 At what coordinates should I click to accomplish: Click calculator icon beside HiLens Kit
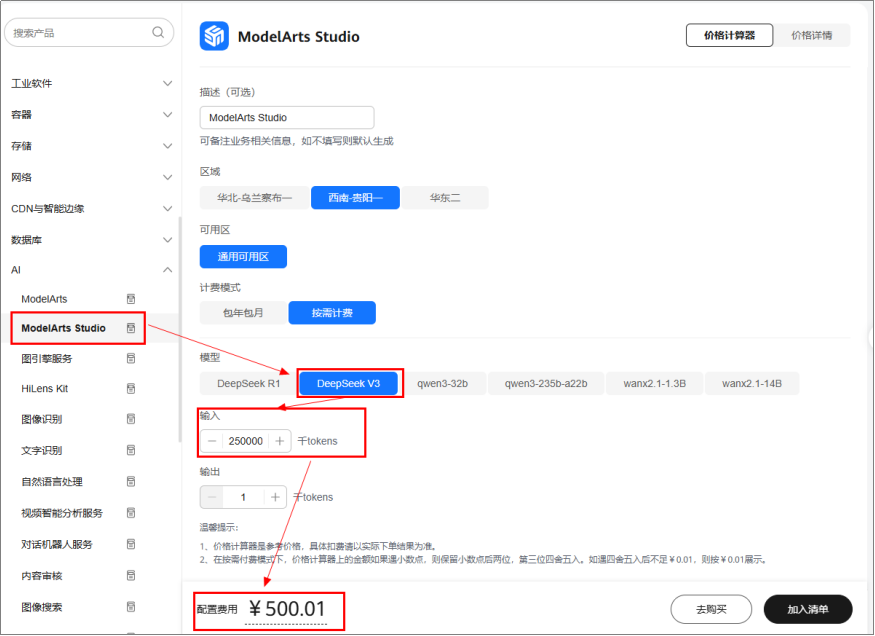click(x=131, y=388)
